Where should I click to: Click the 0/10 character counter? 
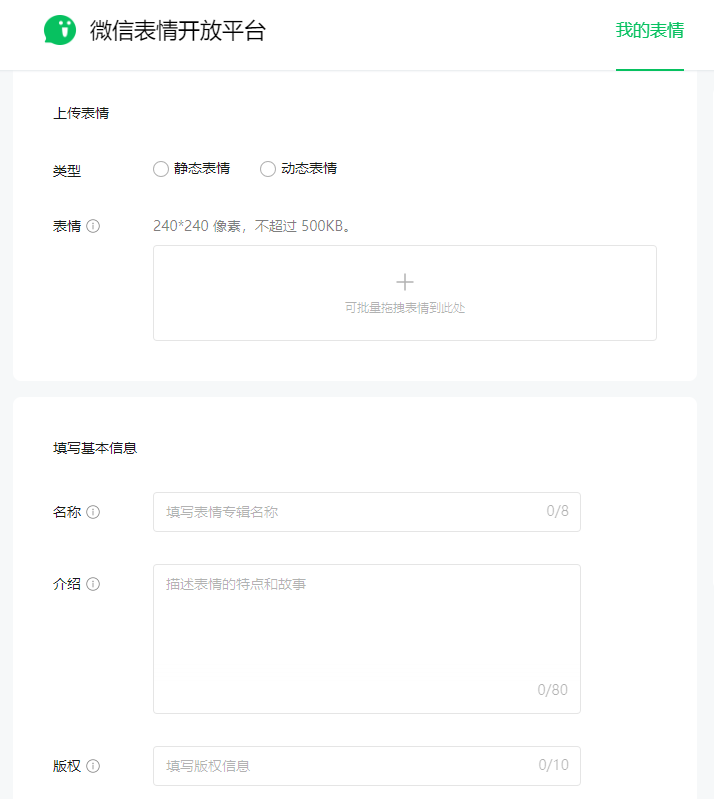tap(553, 765)
